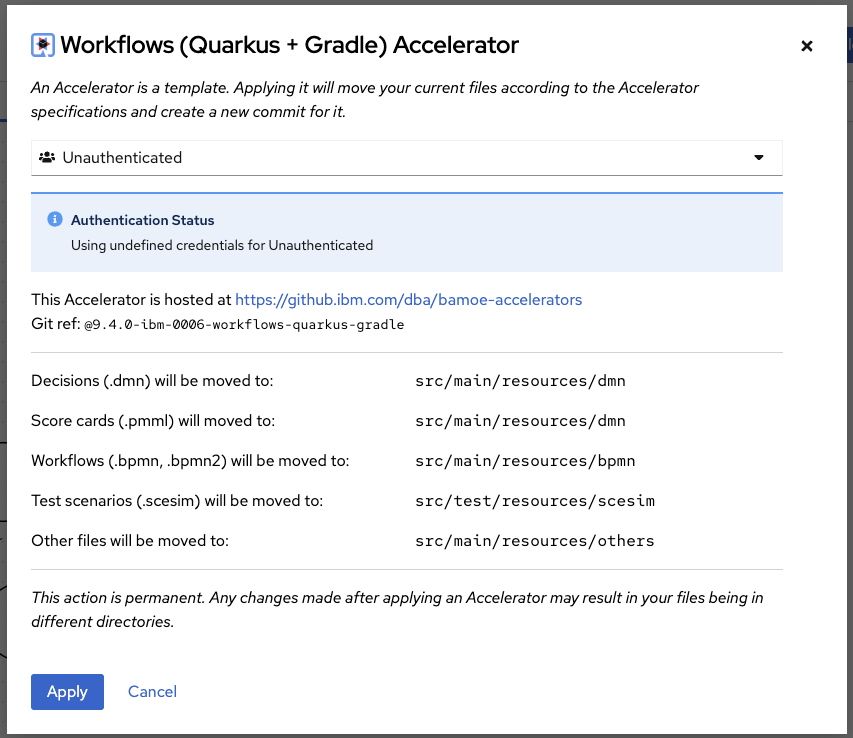The image size is (853, 738).
Task: Click 'Decisions (.dmn) will be moved to:' label
Action: [152, 381]
